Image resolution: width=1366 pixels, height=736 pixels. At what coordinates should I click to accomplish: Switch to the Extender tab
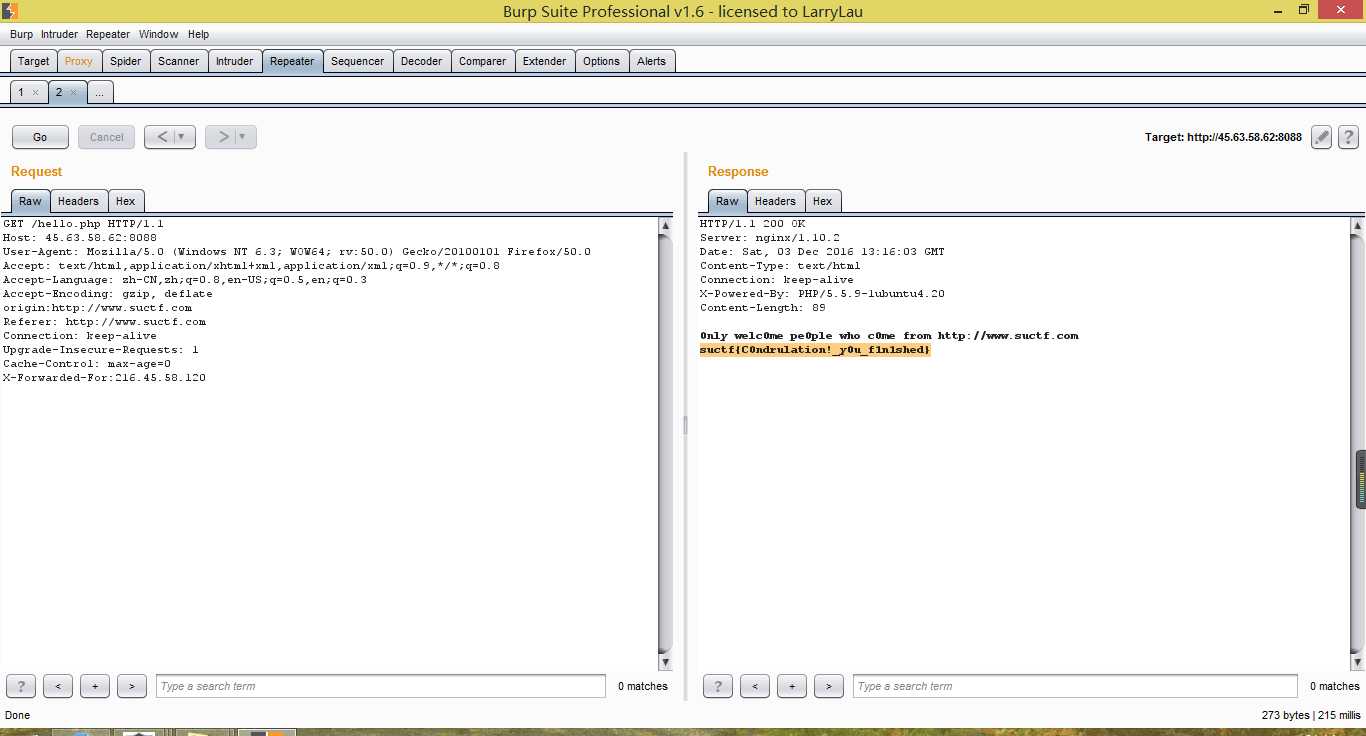545,61
